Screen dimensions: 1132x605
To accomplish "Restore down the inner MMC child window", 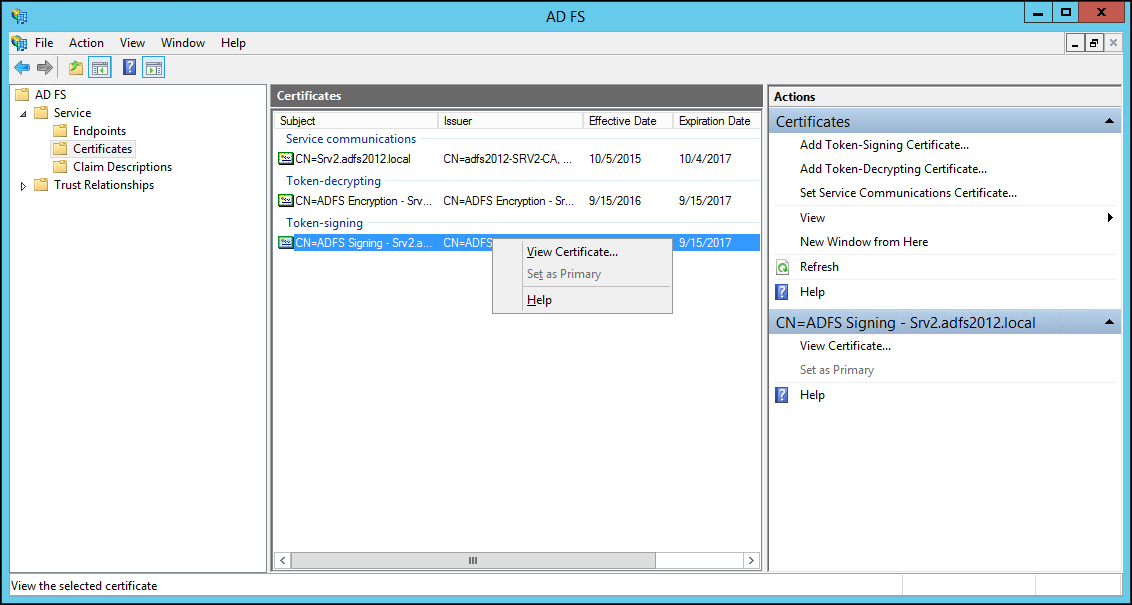I will [x=1094, y=43].
